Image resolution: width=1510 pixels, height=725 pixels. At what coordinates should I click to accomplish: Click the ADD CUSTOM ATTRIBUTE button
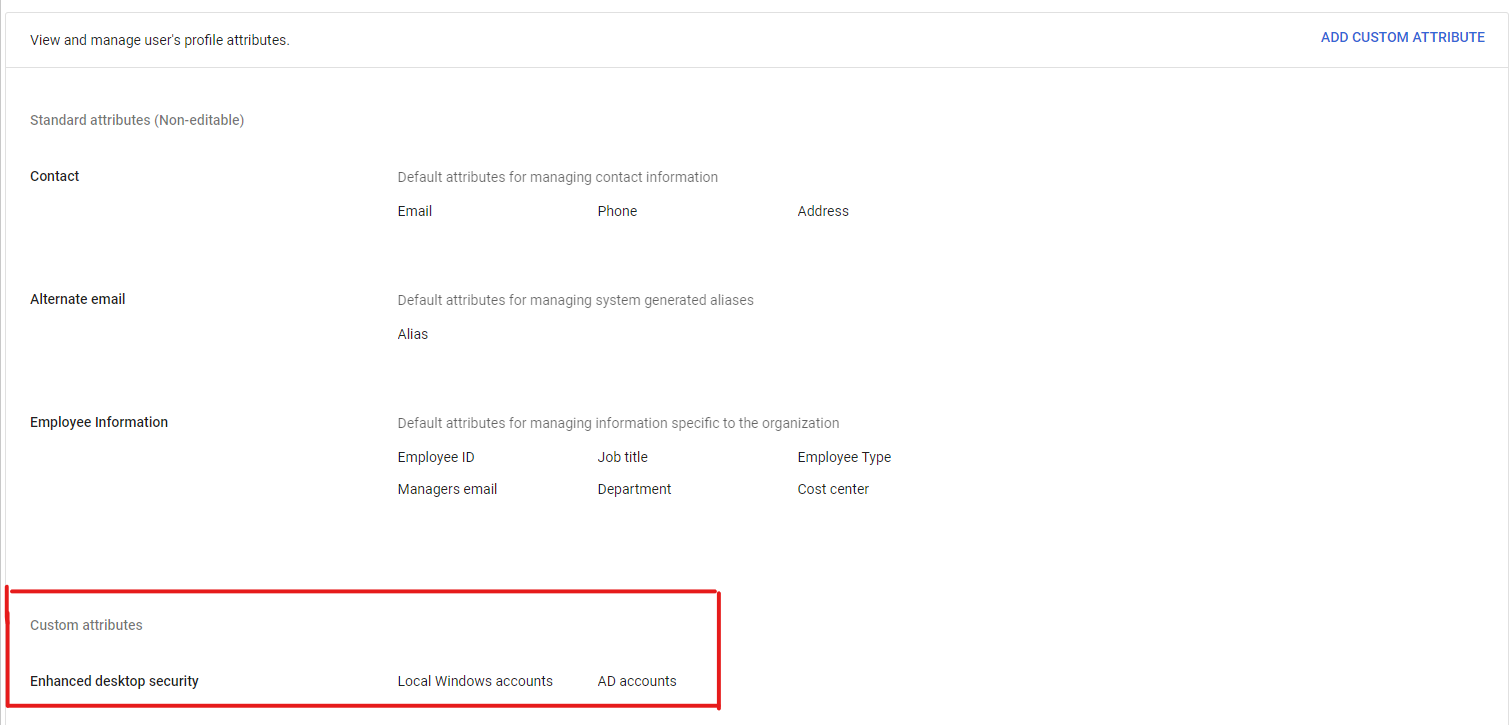[1402, 37]
